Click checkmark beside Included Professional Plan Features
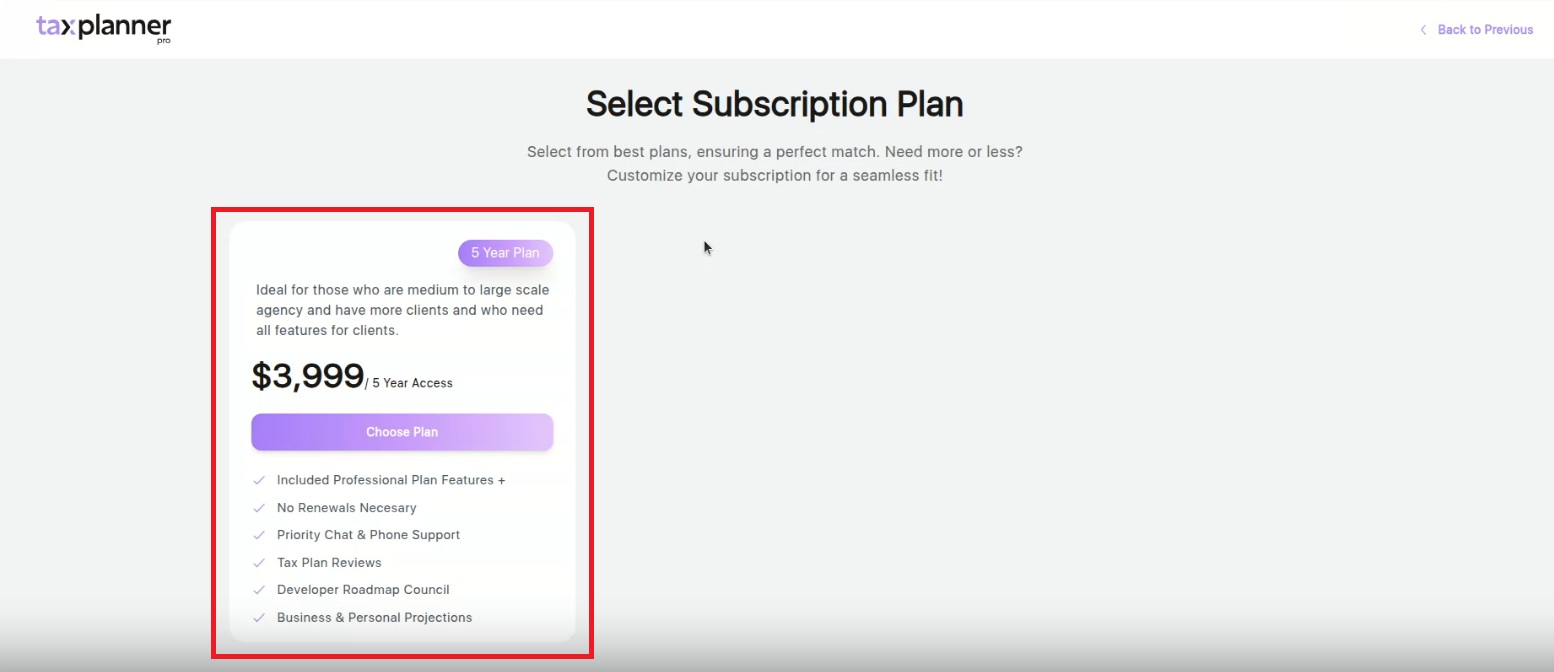The image size is (1554, 672). (x=259, y=480)
